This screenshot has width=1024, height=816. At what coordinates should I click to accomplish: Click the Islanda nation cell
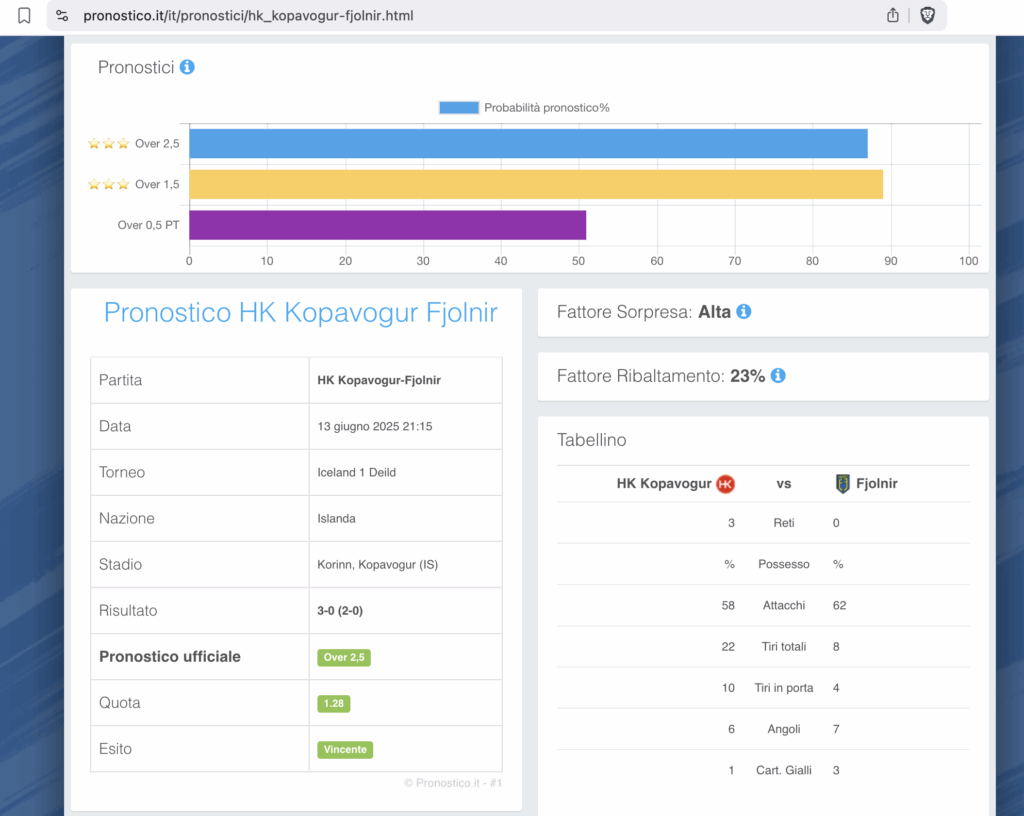coord(406,519)
